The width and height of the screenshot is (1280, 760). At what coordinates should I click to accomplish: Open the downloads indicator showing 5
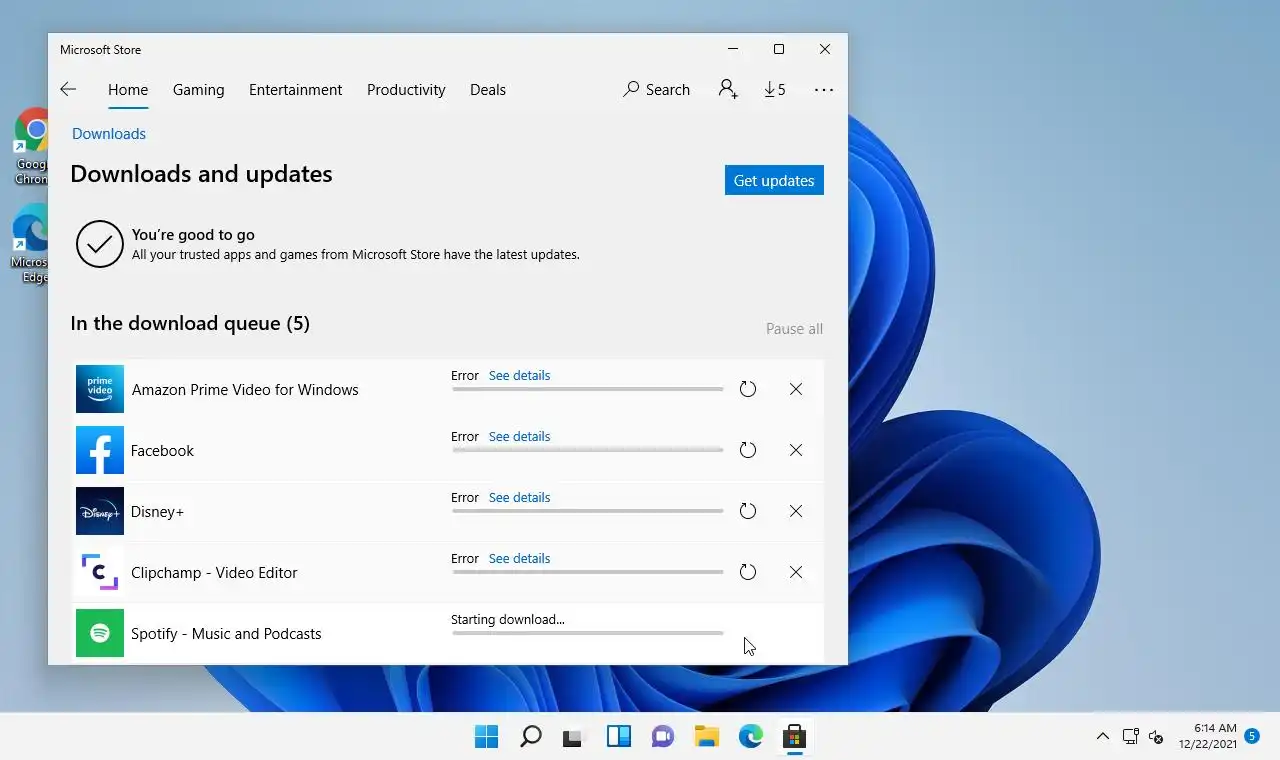775,89
